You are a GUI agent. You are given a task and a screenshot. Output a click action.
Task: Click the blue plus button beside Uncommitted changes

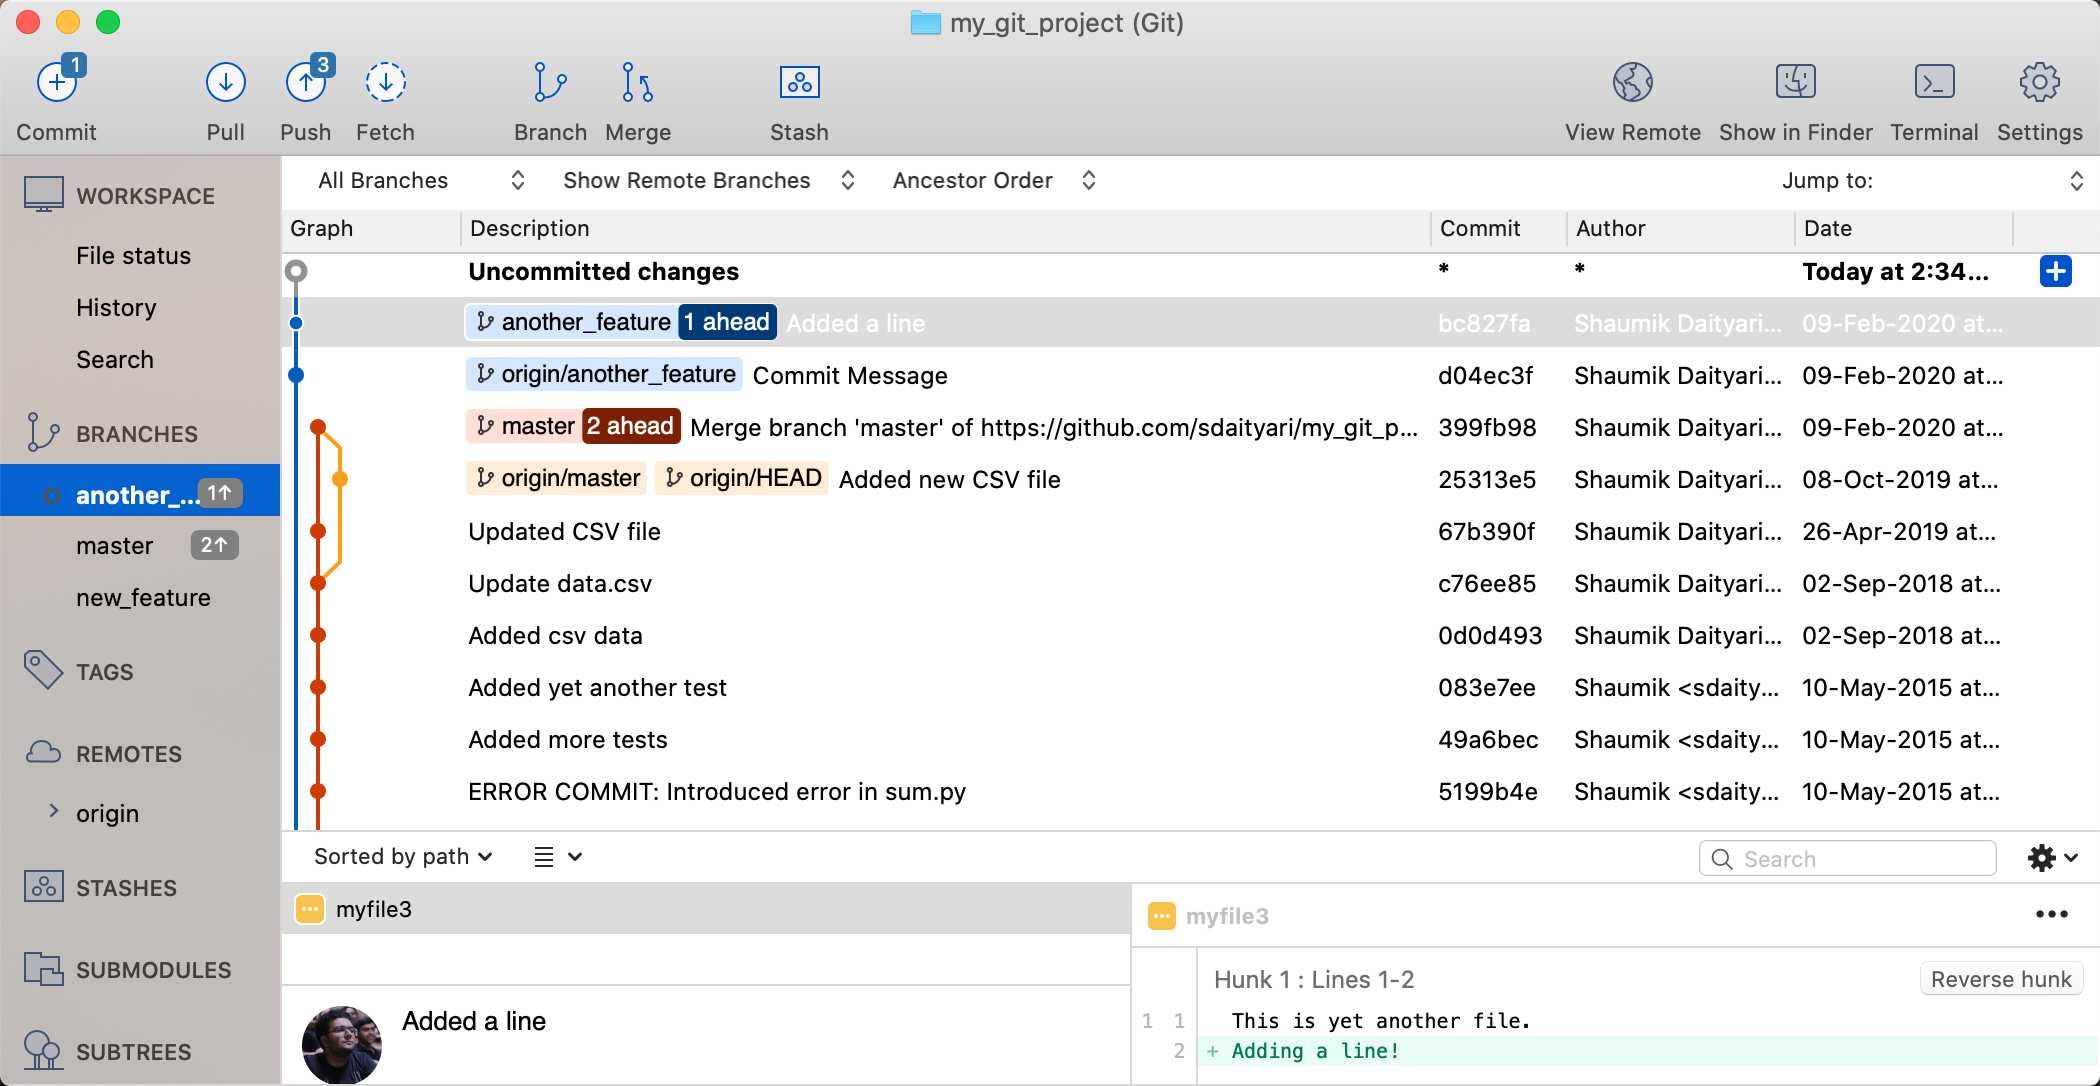click(x=2055, y=271)
